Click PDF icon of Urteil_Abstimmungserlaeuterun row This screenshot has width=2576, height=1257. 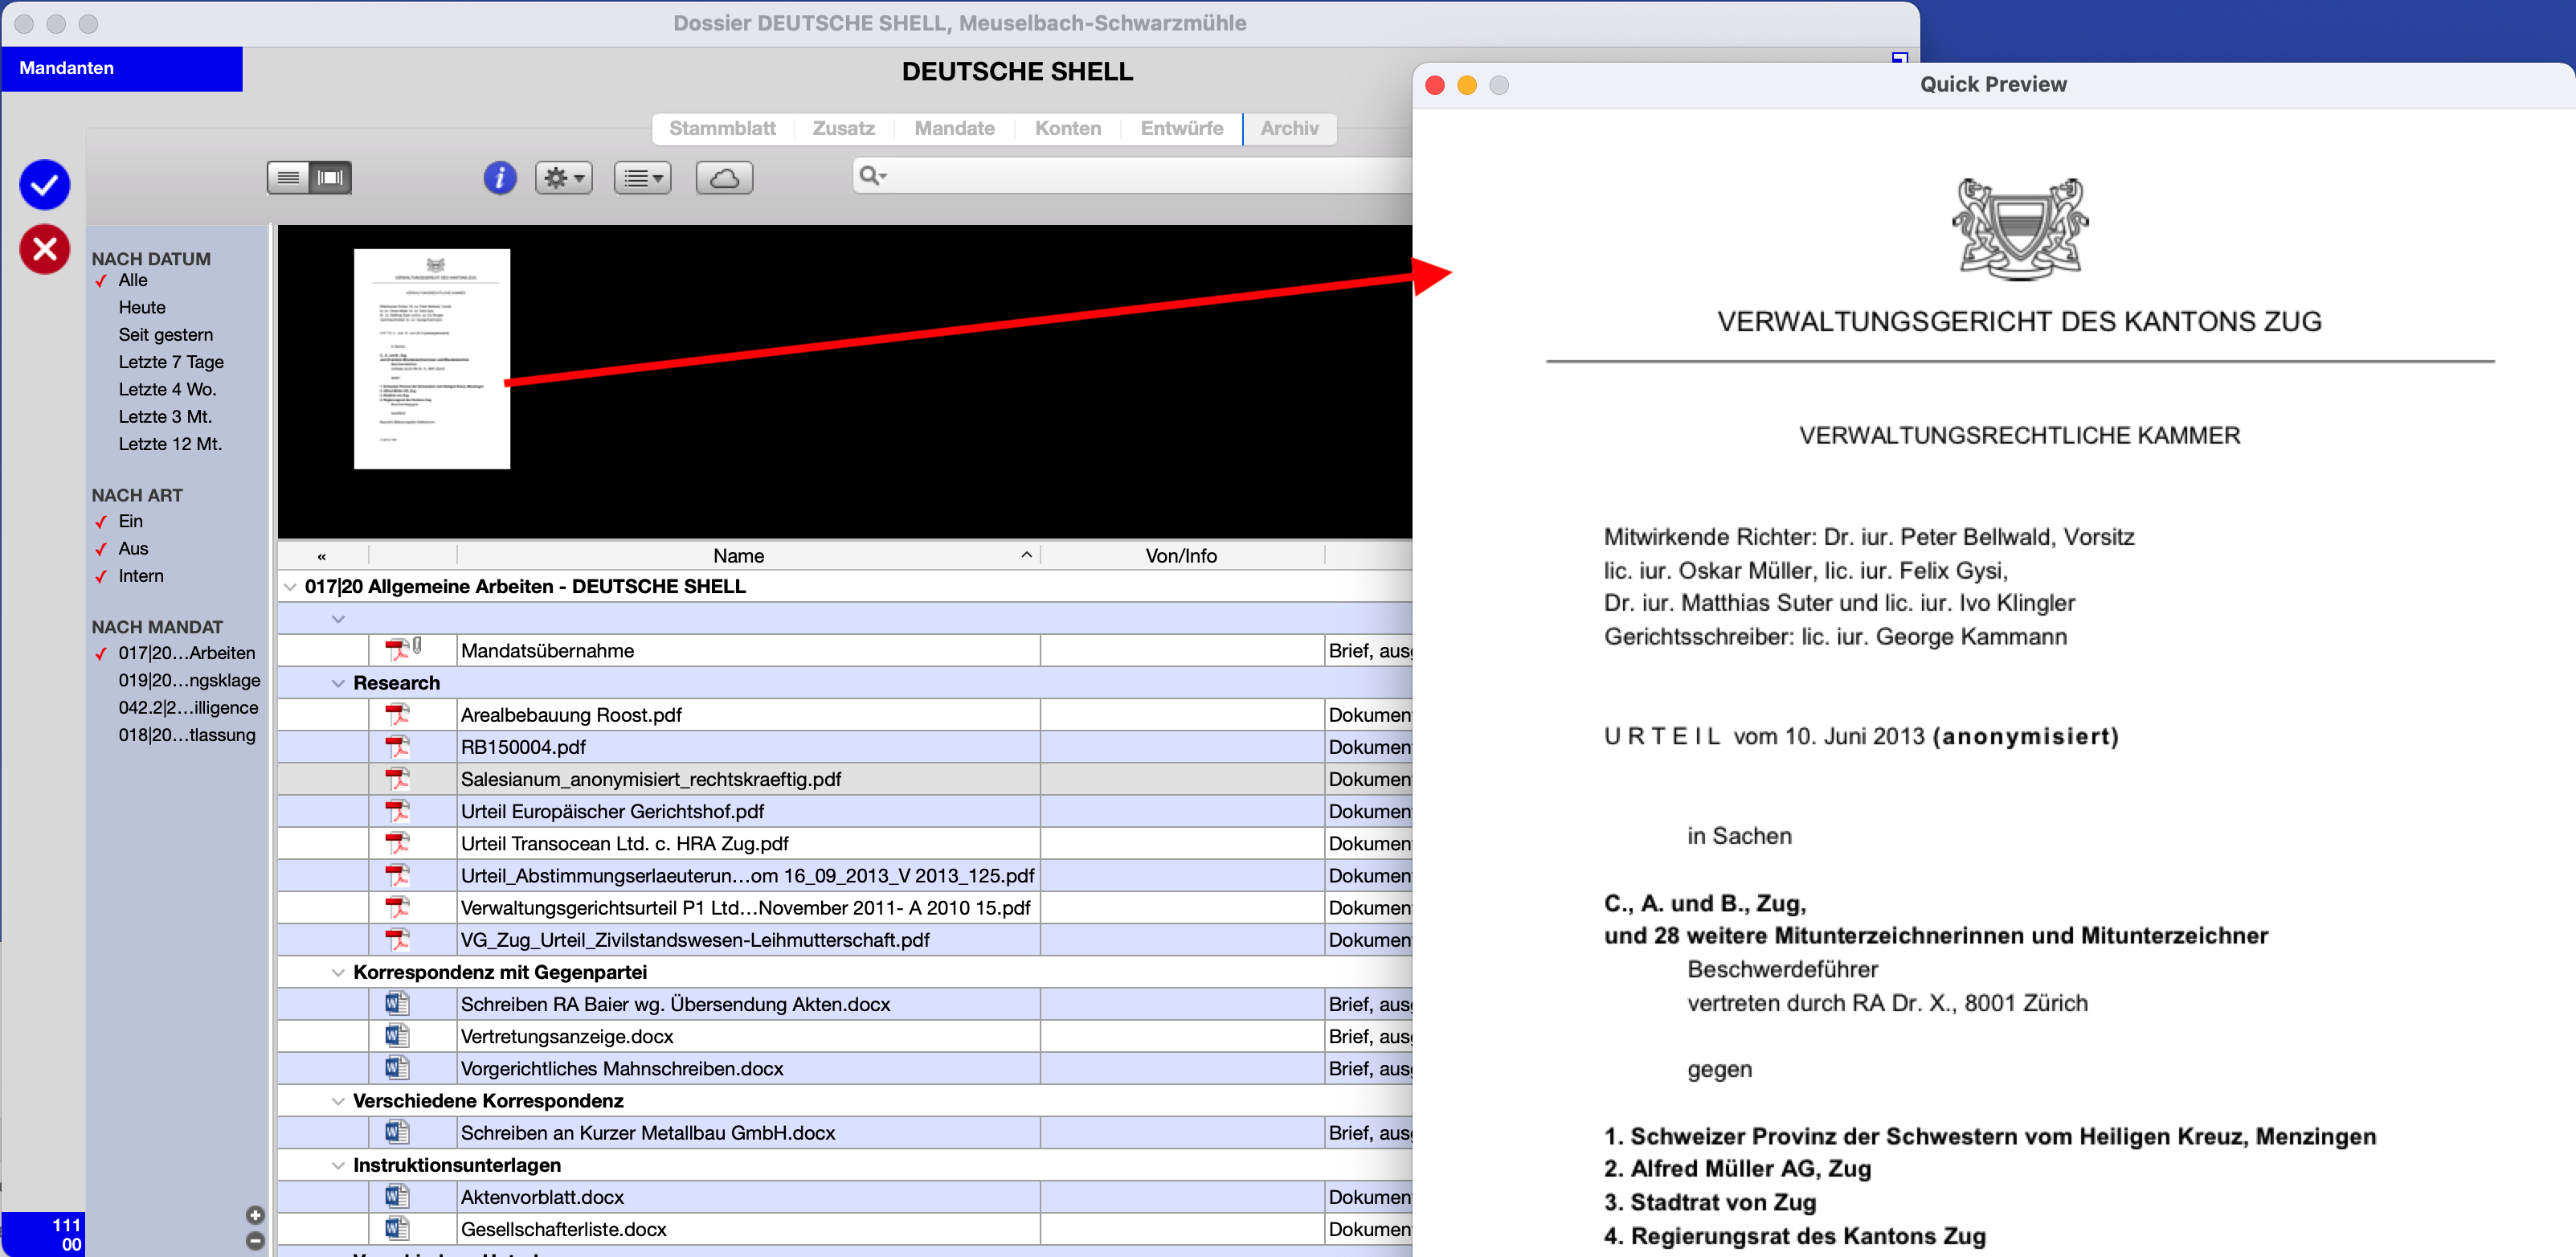tap(397, 875)
